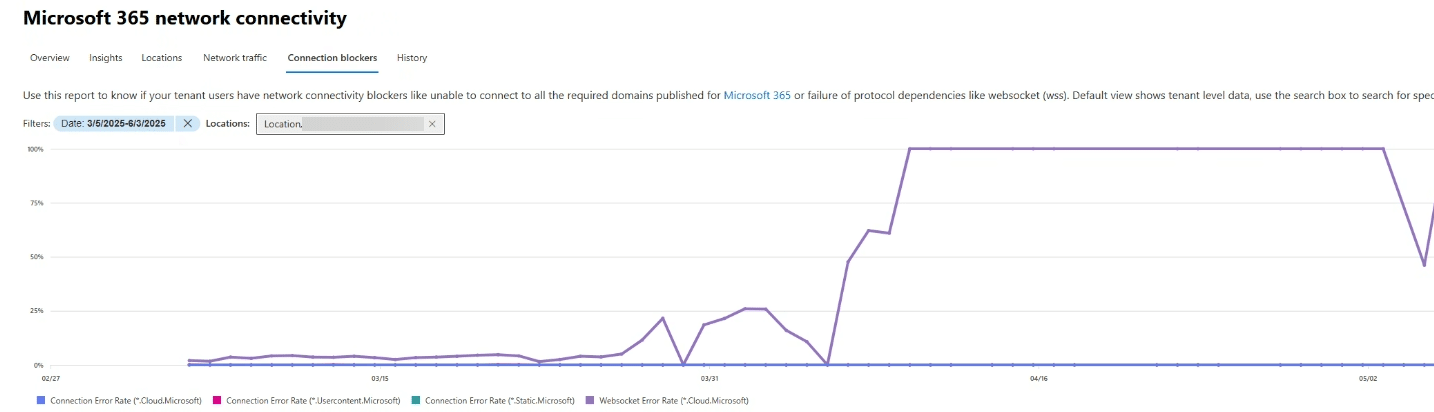Select the Network traffic tab
This screenshot has width=1434, height=412.
point(235,58)
